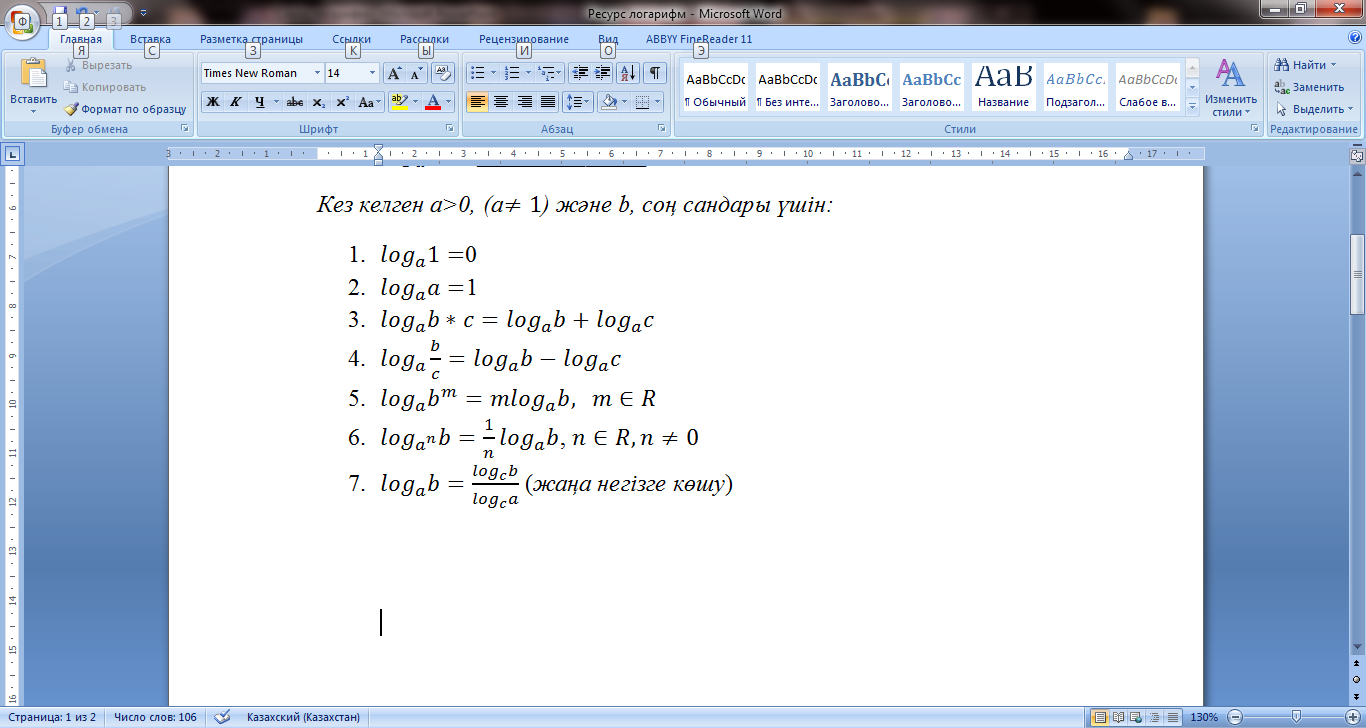Apply the Название style
Viewport: 1366px width, 728px height.
pyautogui.click(x=1003, y=88)
